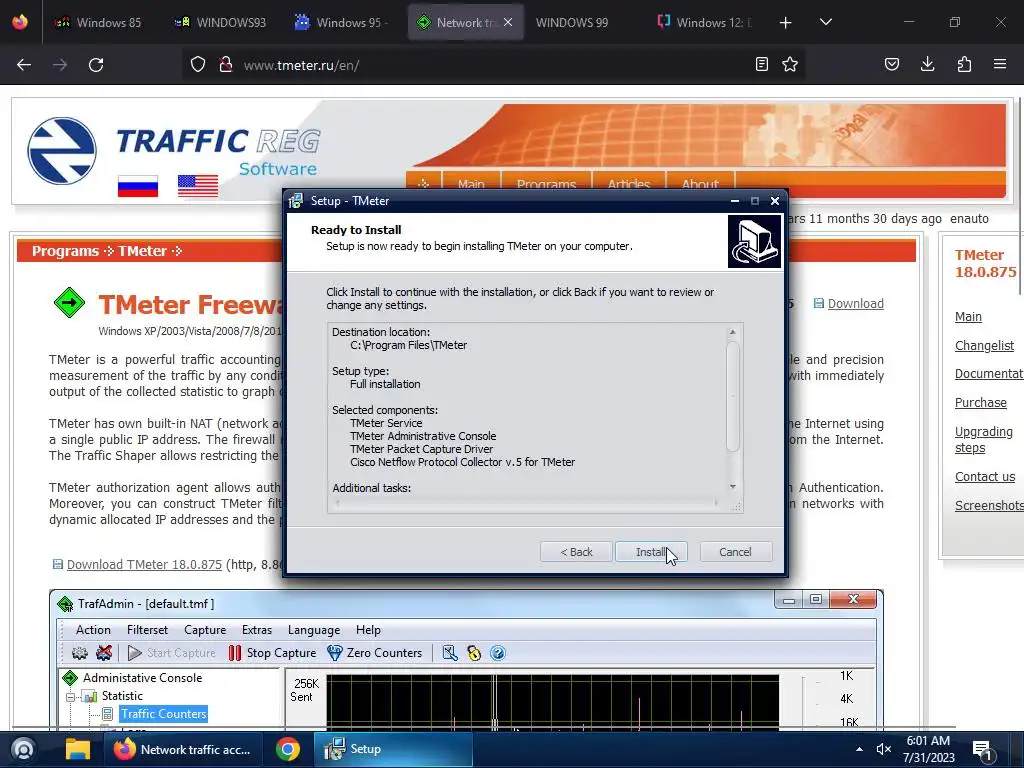Click Zero Counters in TrafAdmin screenshot
The image size is (1024, 768).
pos(375,652)
